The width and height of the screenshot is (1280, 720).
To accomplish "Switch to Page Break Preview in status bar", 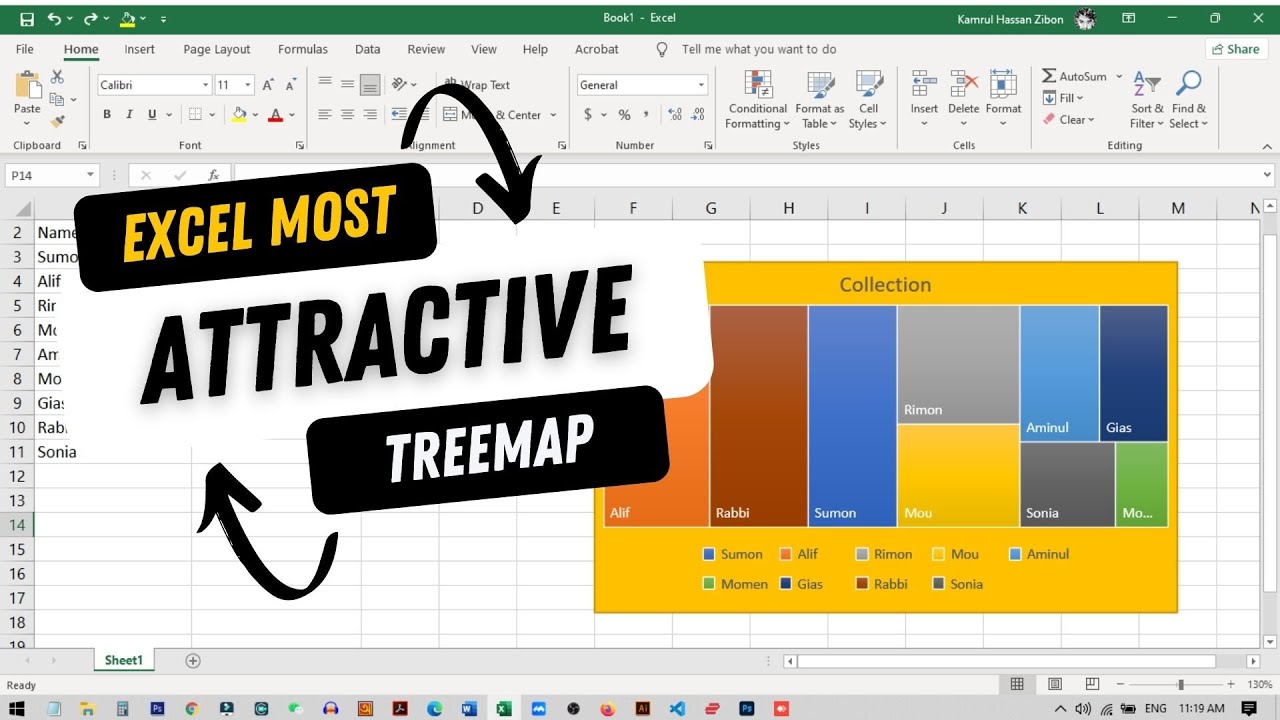I will click(x=1092, y=684).
